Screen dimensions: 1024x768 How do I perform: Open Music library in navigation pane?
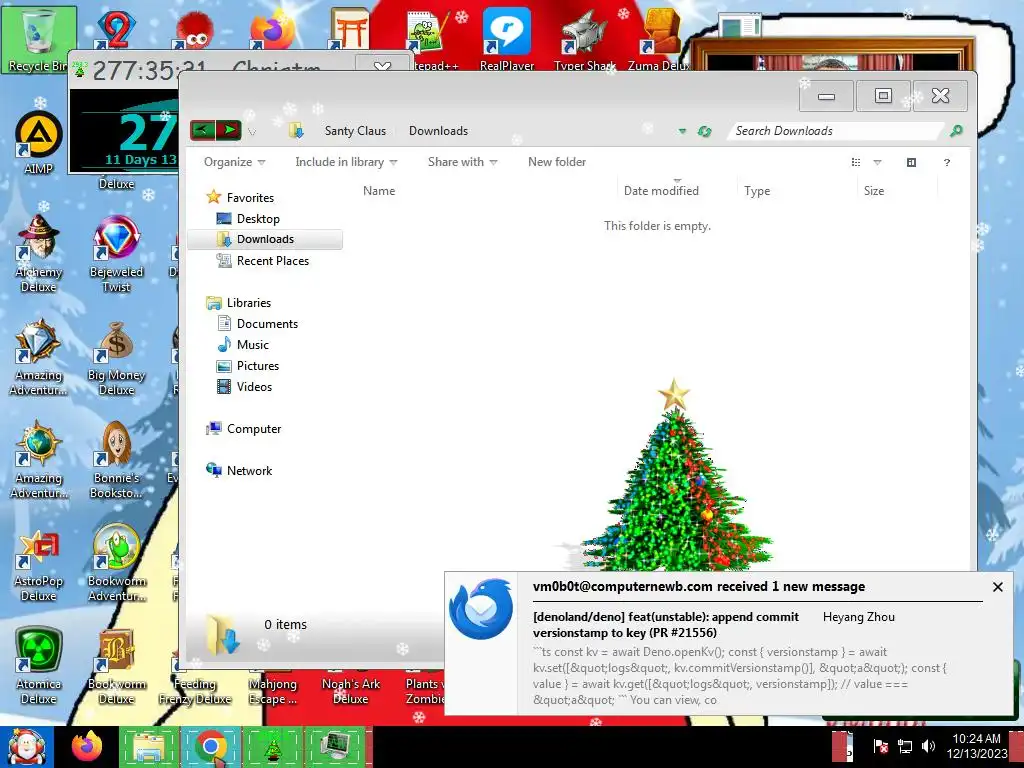pyautogui.click(x=252, y=345)
